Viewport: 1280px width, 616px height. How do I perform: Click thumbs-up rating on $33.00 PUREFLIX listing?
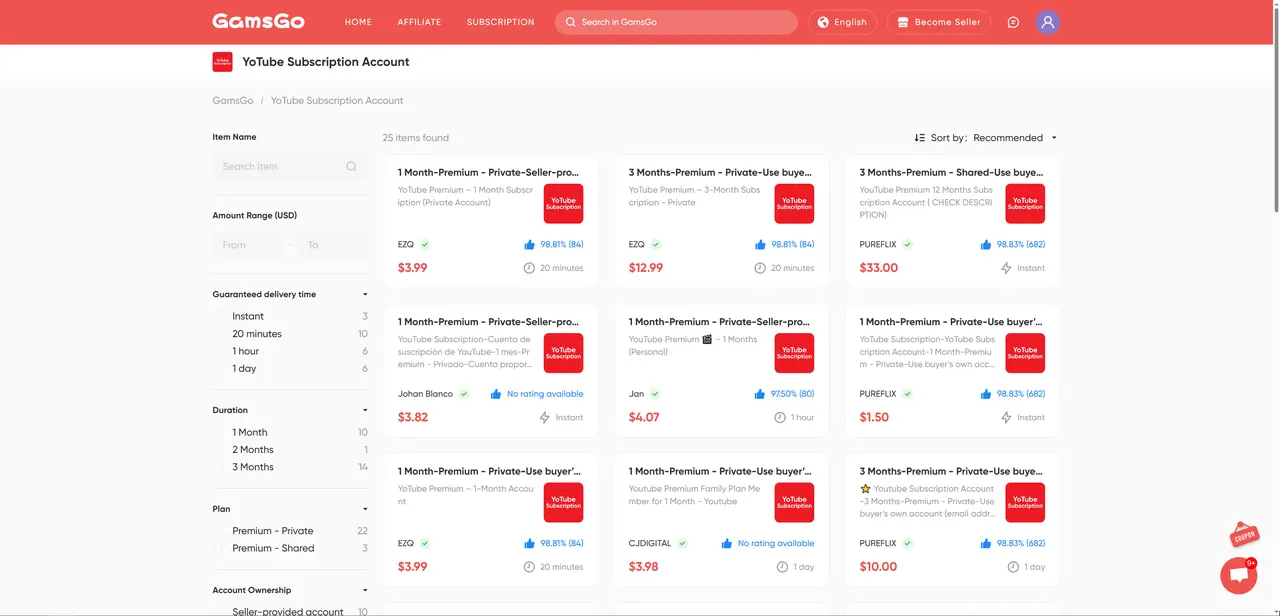pyautogui.click(x=986, y=244)
